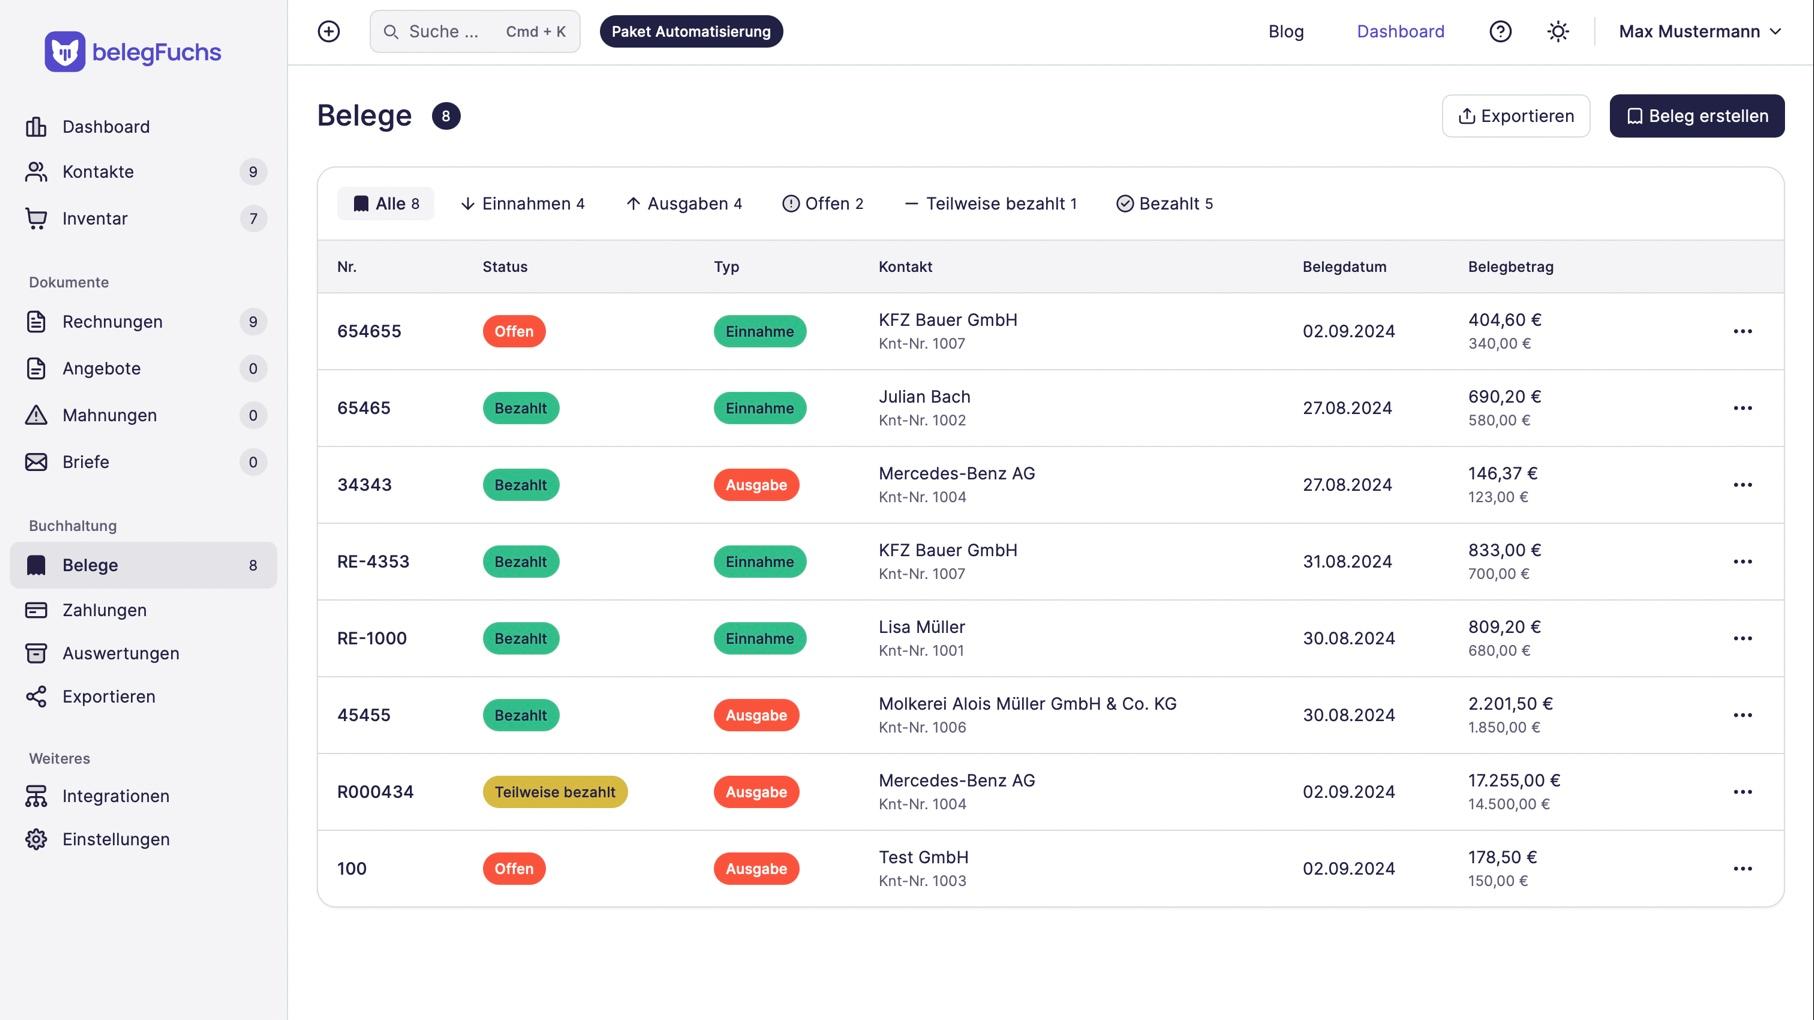The height and width of the screenshot is (1020, 1814).
Task: Open more options for Beleg 654655
Action: pos(1742,332)
